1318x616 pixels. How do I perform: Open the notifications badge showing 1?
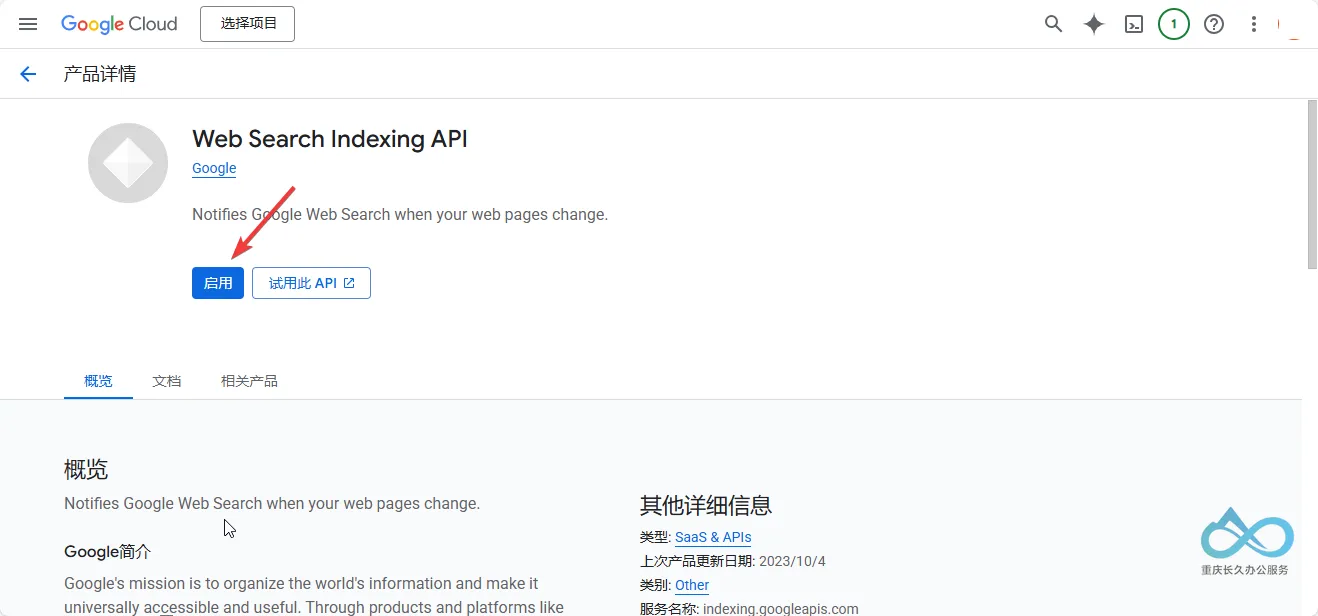coord(1174,24)
